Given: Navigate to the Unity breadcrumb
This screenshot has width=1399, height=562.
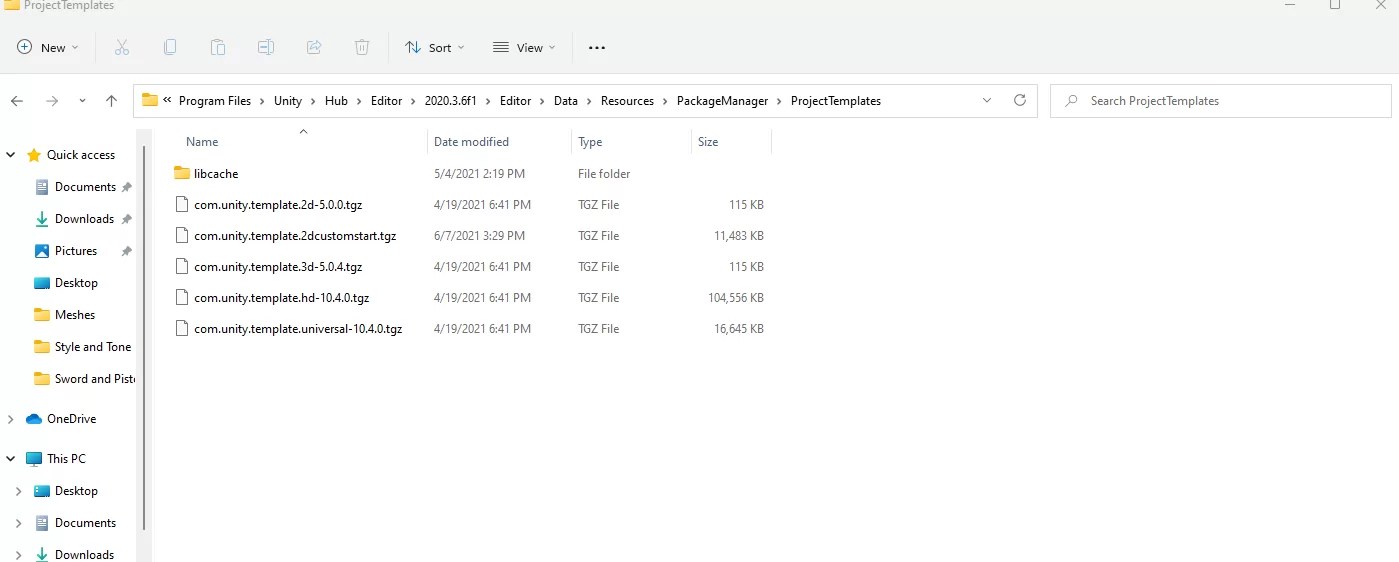Looking at the screenshot, I should click(x=288, y=101).
